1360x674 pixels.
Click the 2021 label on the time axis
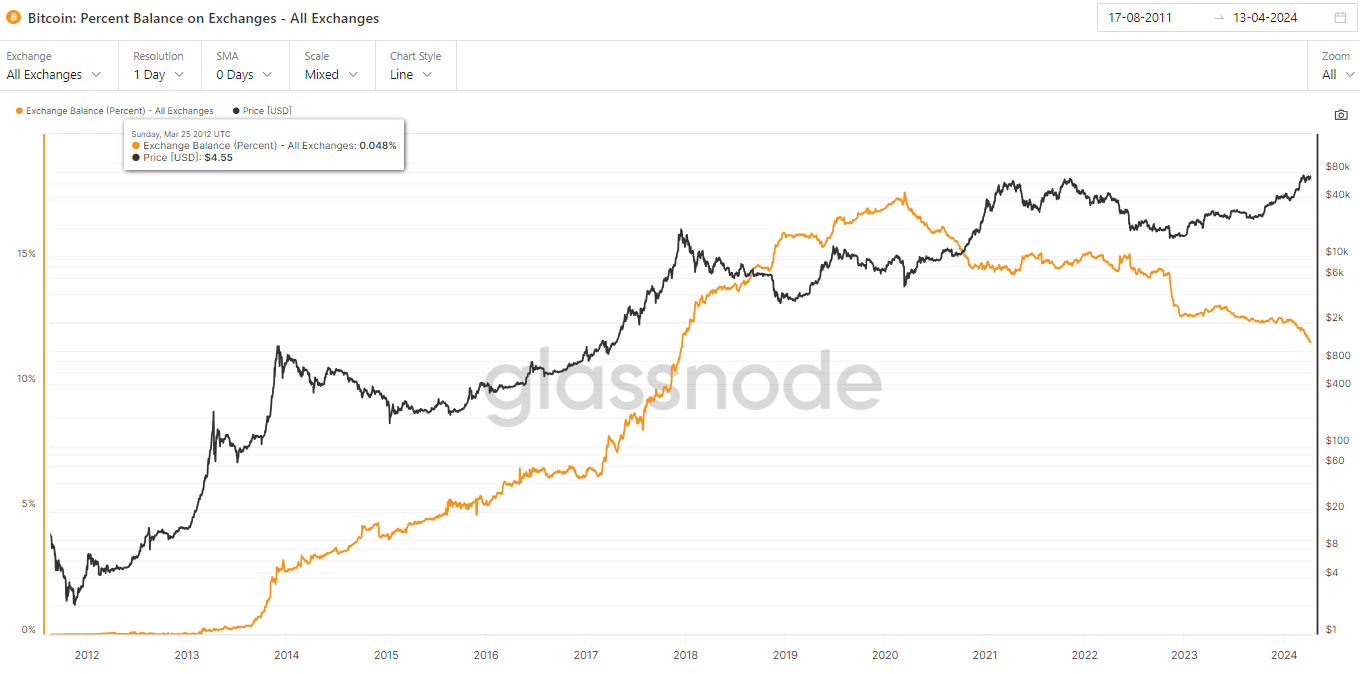tap(984, 656)
